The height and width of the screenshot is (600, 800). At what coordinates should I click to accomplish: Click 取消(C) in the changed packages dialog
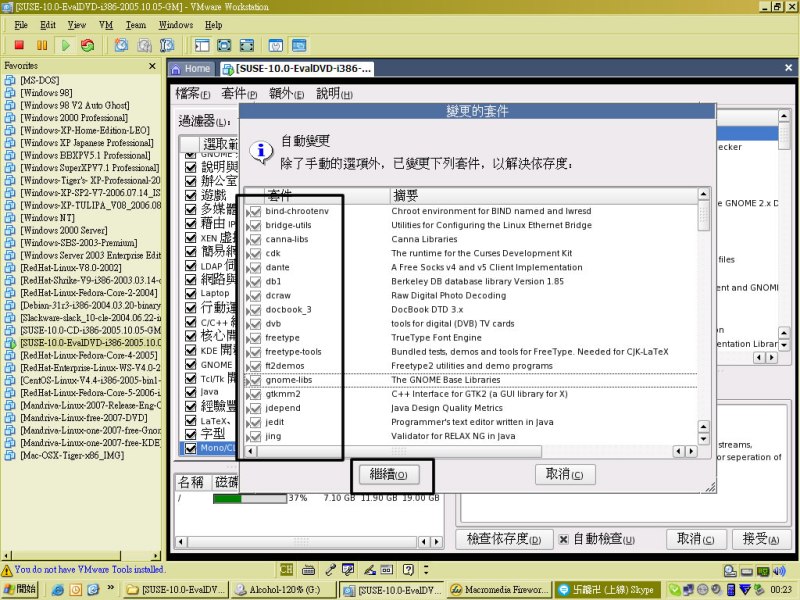[564, 474]
